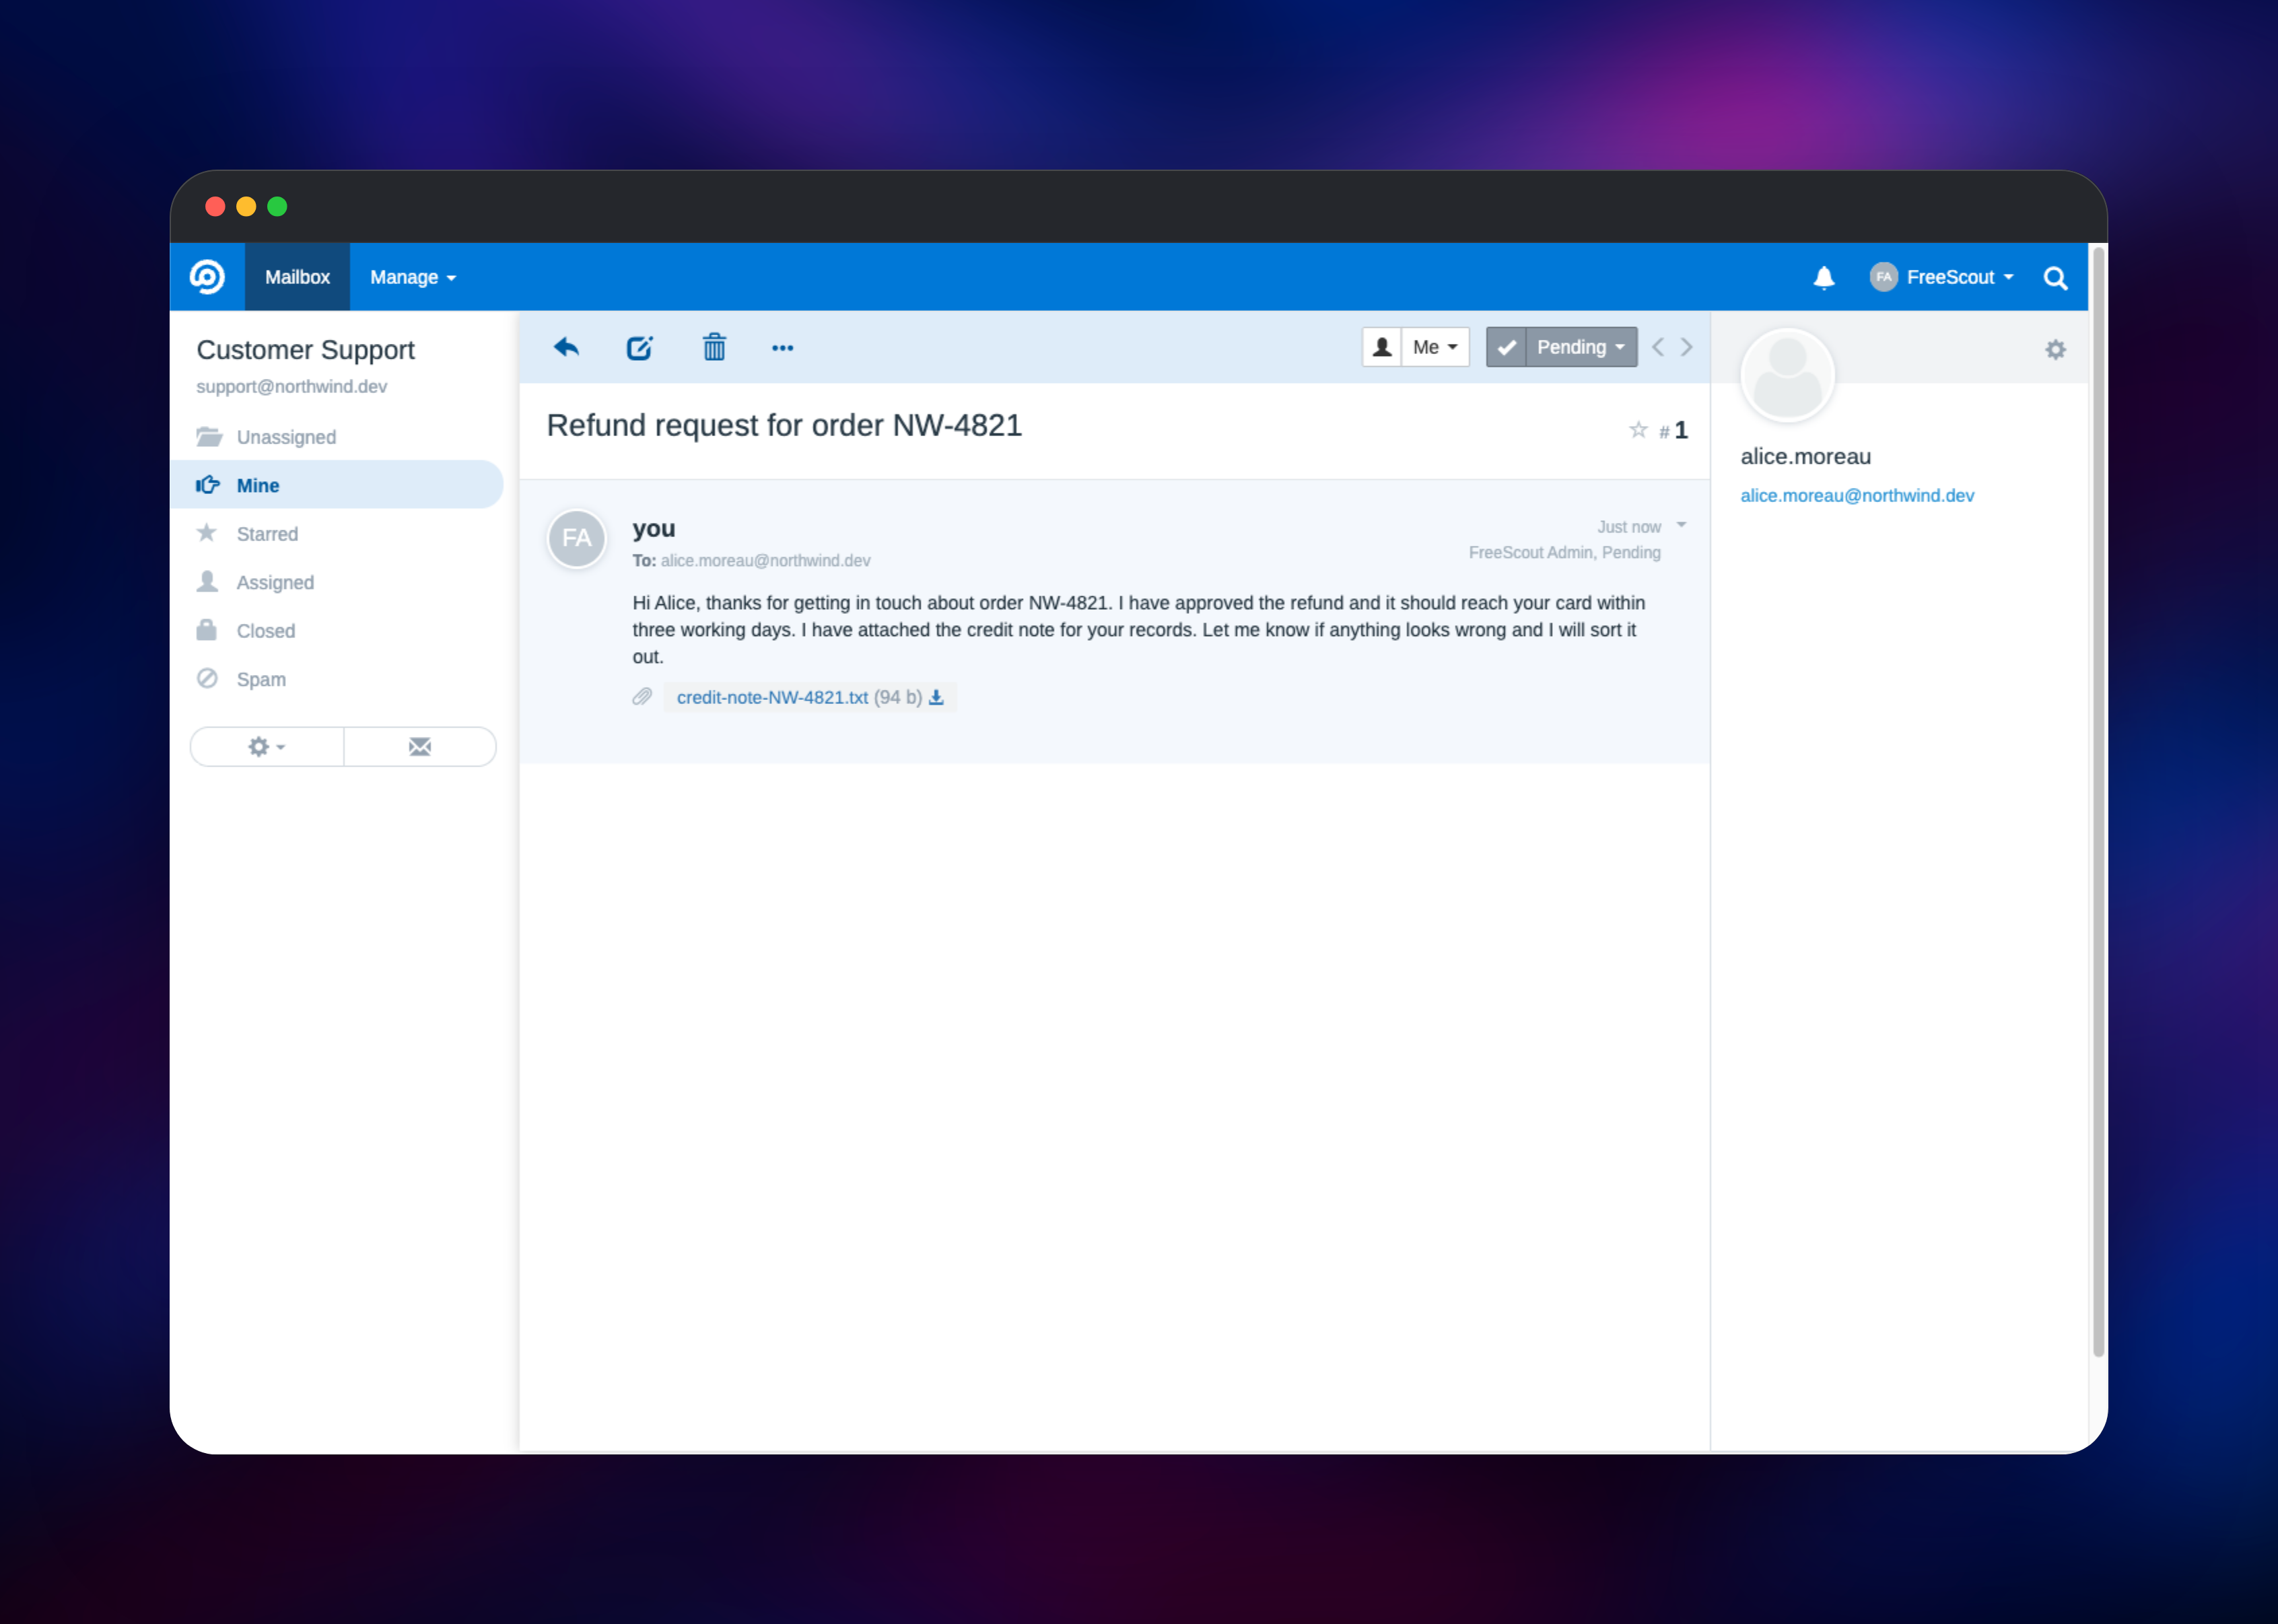Download the credit note attachment
The image size is (2278, 1624).
coord(936,697)
